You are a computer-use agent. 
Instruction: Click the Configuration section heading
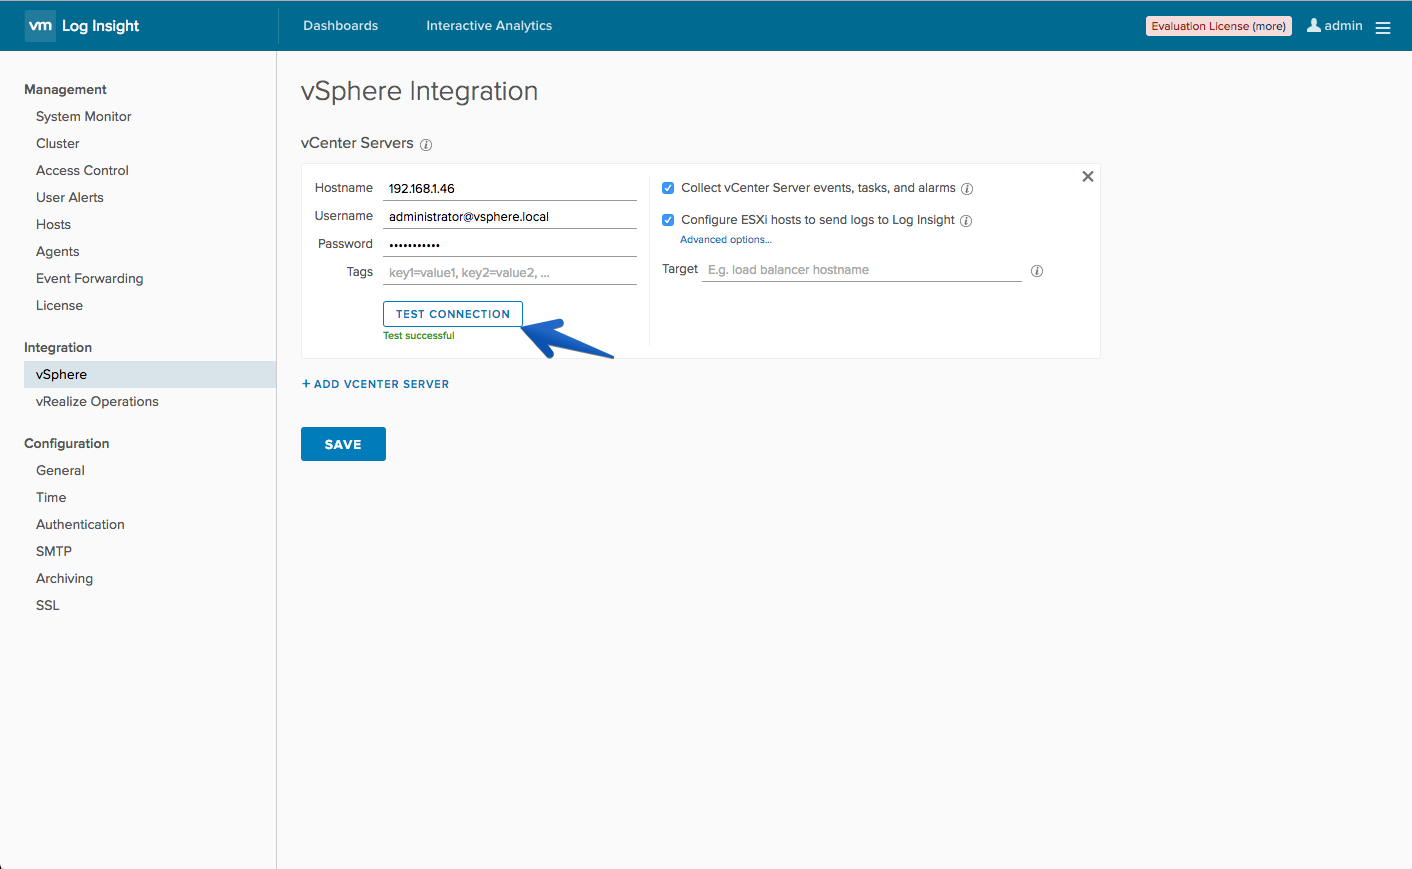pyautogui.click(x=67, y=444)
